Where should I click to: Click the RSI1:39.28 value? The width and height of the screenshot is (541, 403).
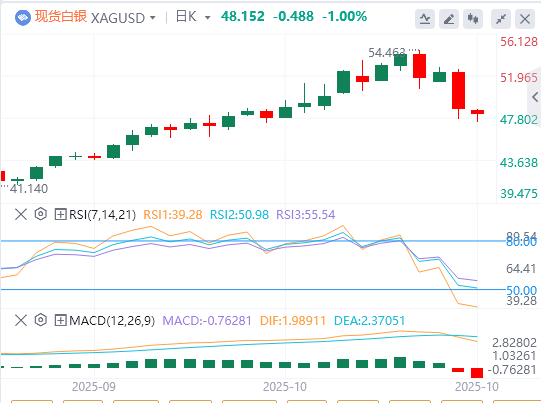[173, 215]
